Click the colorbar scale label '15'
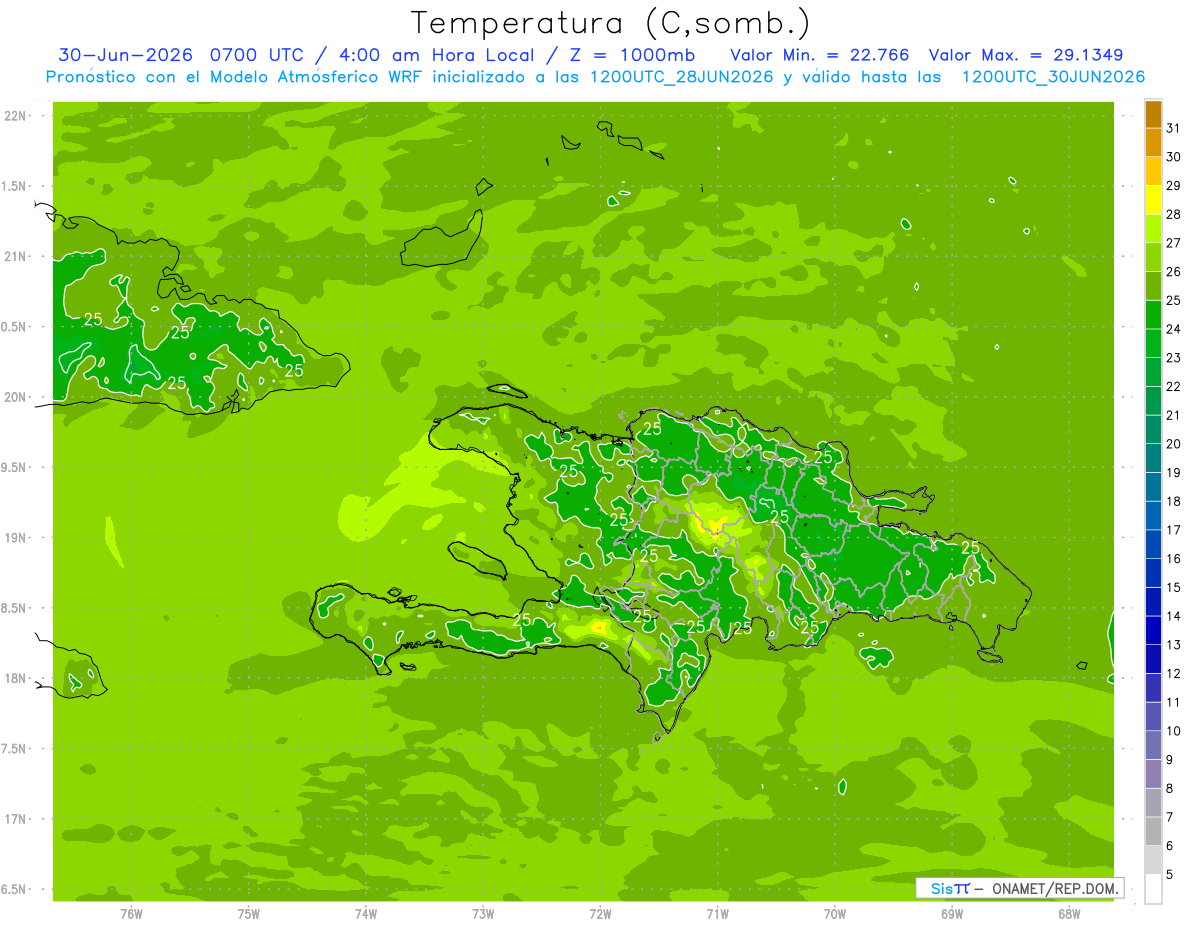1200x927 pixels. pyautogui.click(x=1173, y=587)
